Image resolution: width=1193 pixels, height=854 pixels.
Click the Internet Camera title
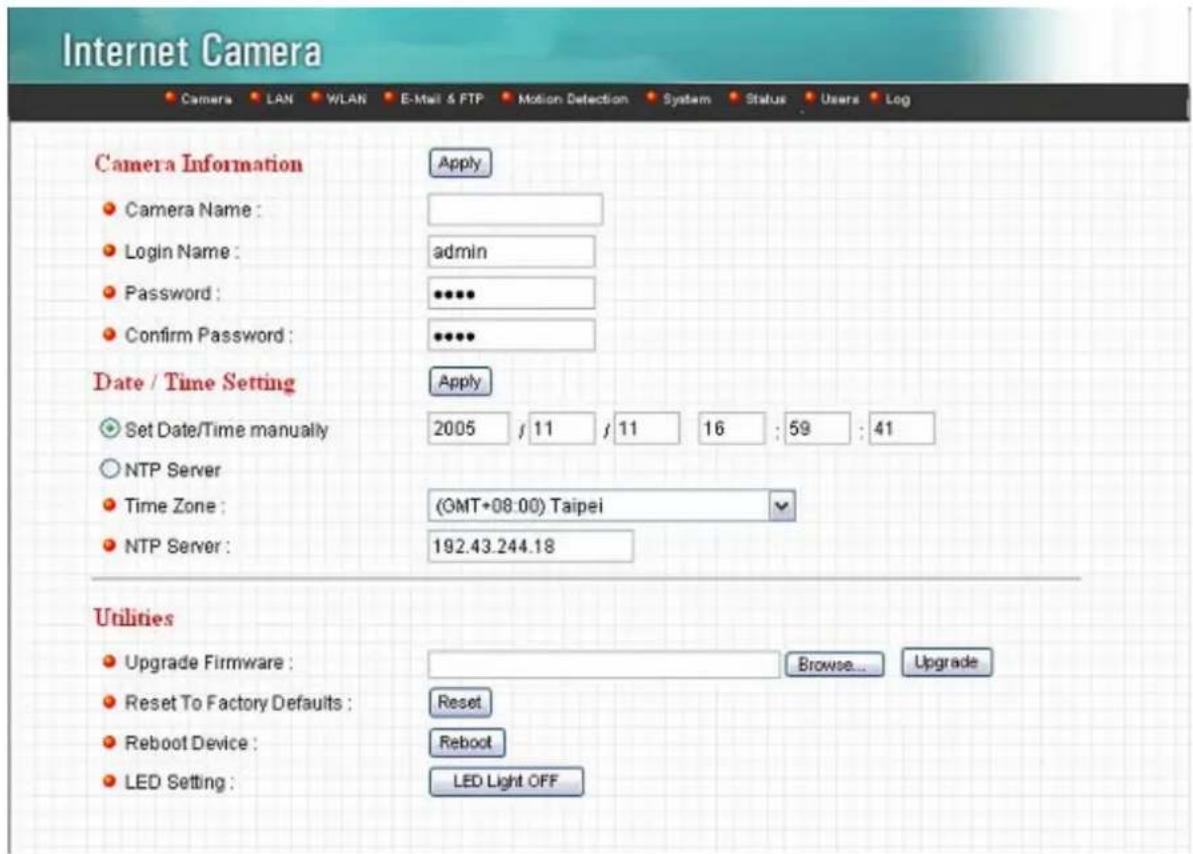coord(192,51)
